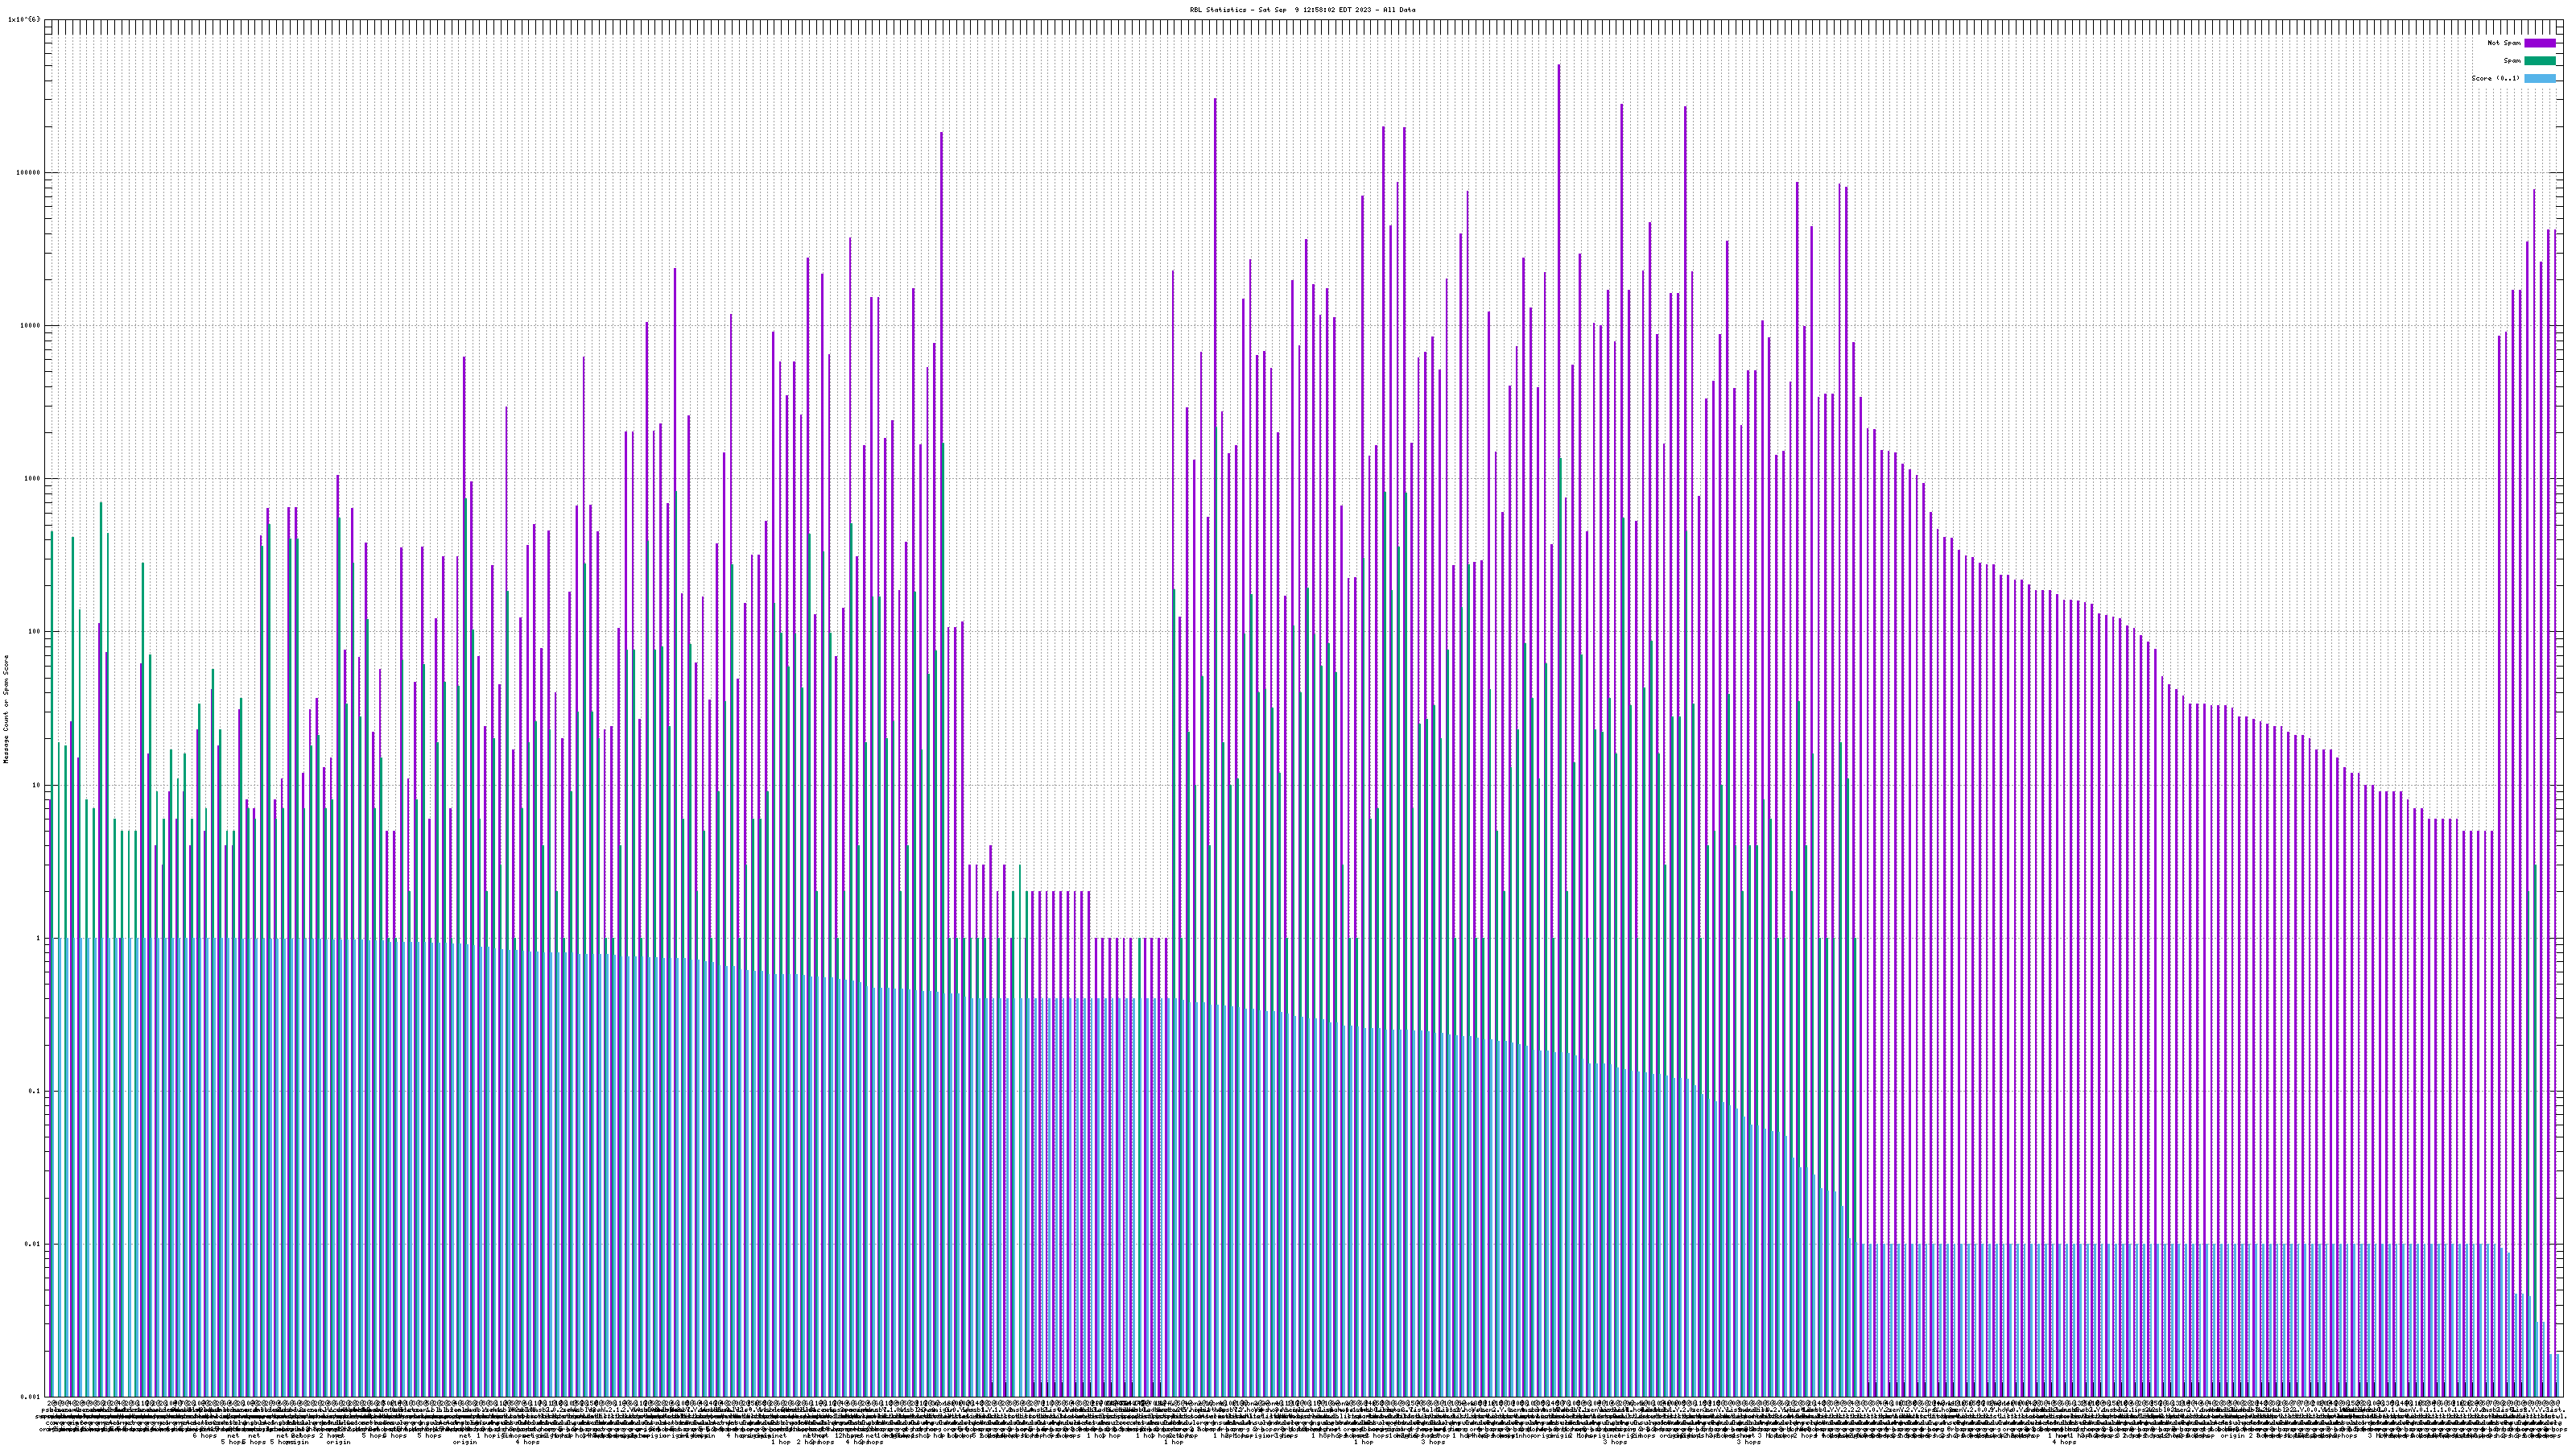Click the purple Not Spam legend swatch
This screenshot has width=2576, height=1449.
(x=2539, y=43)
